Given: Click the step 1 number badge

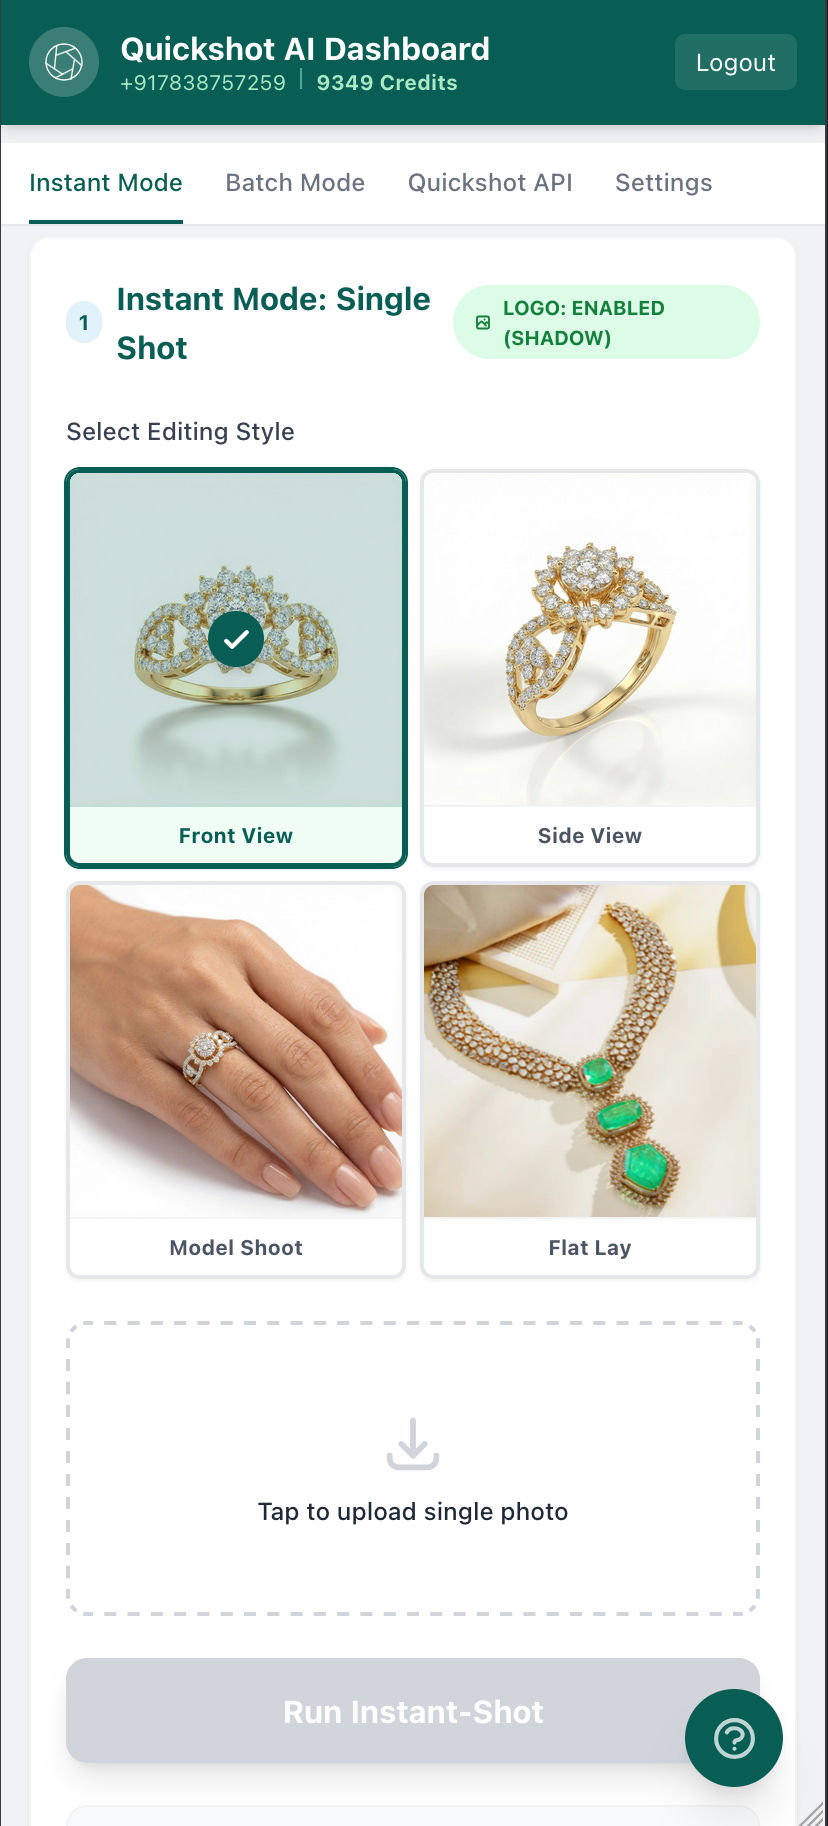Looking at the screenshot, I should click(x=84, y=322).
